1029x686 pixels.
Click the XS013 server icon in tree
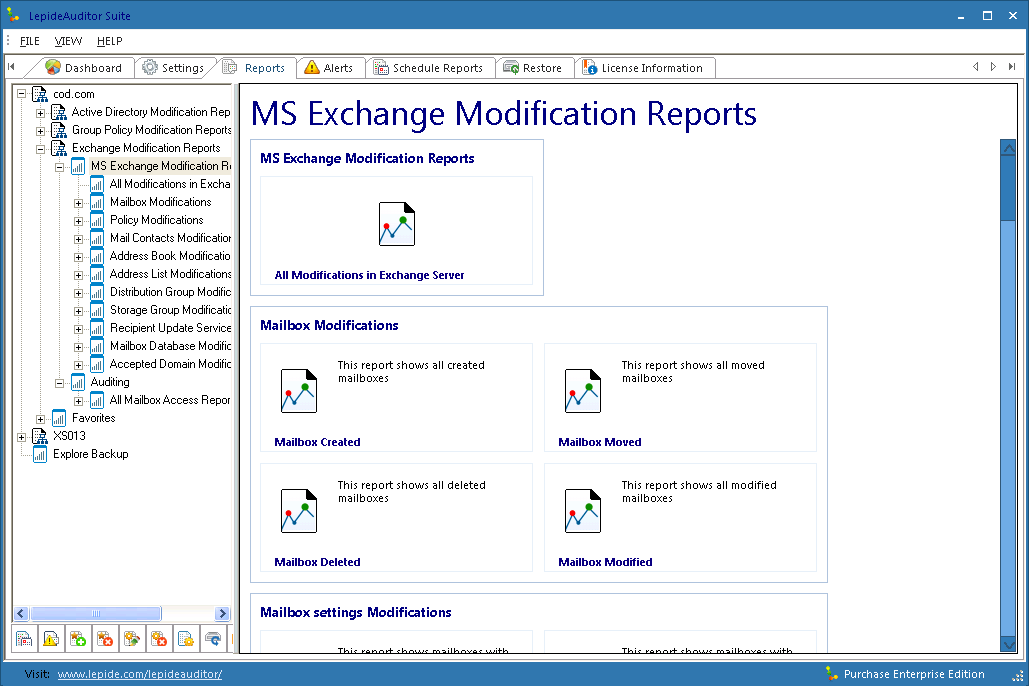pos(40,436)
